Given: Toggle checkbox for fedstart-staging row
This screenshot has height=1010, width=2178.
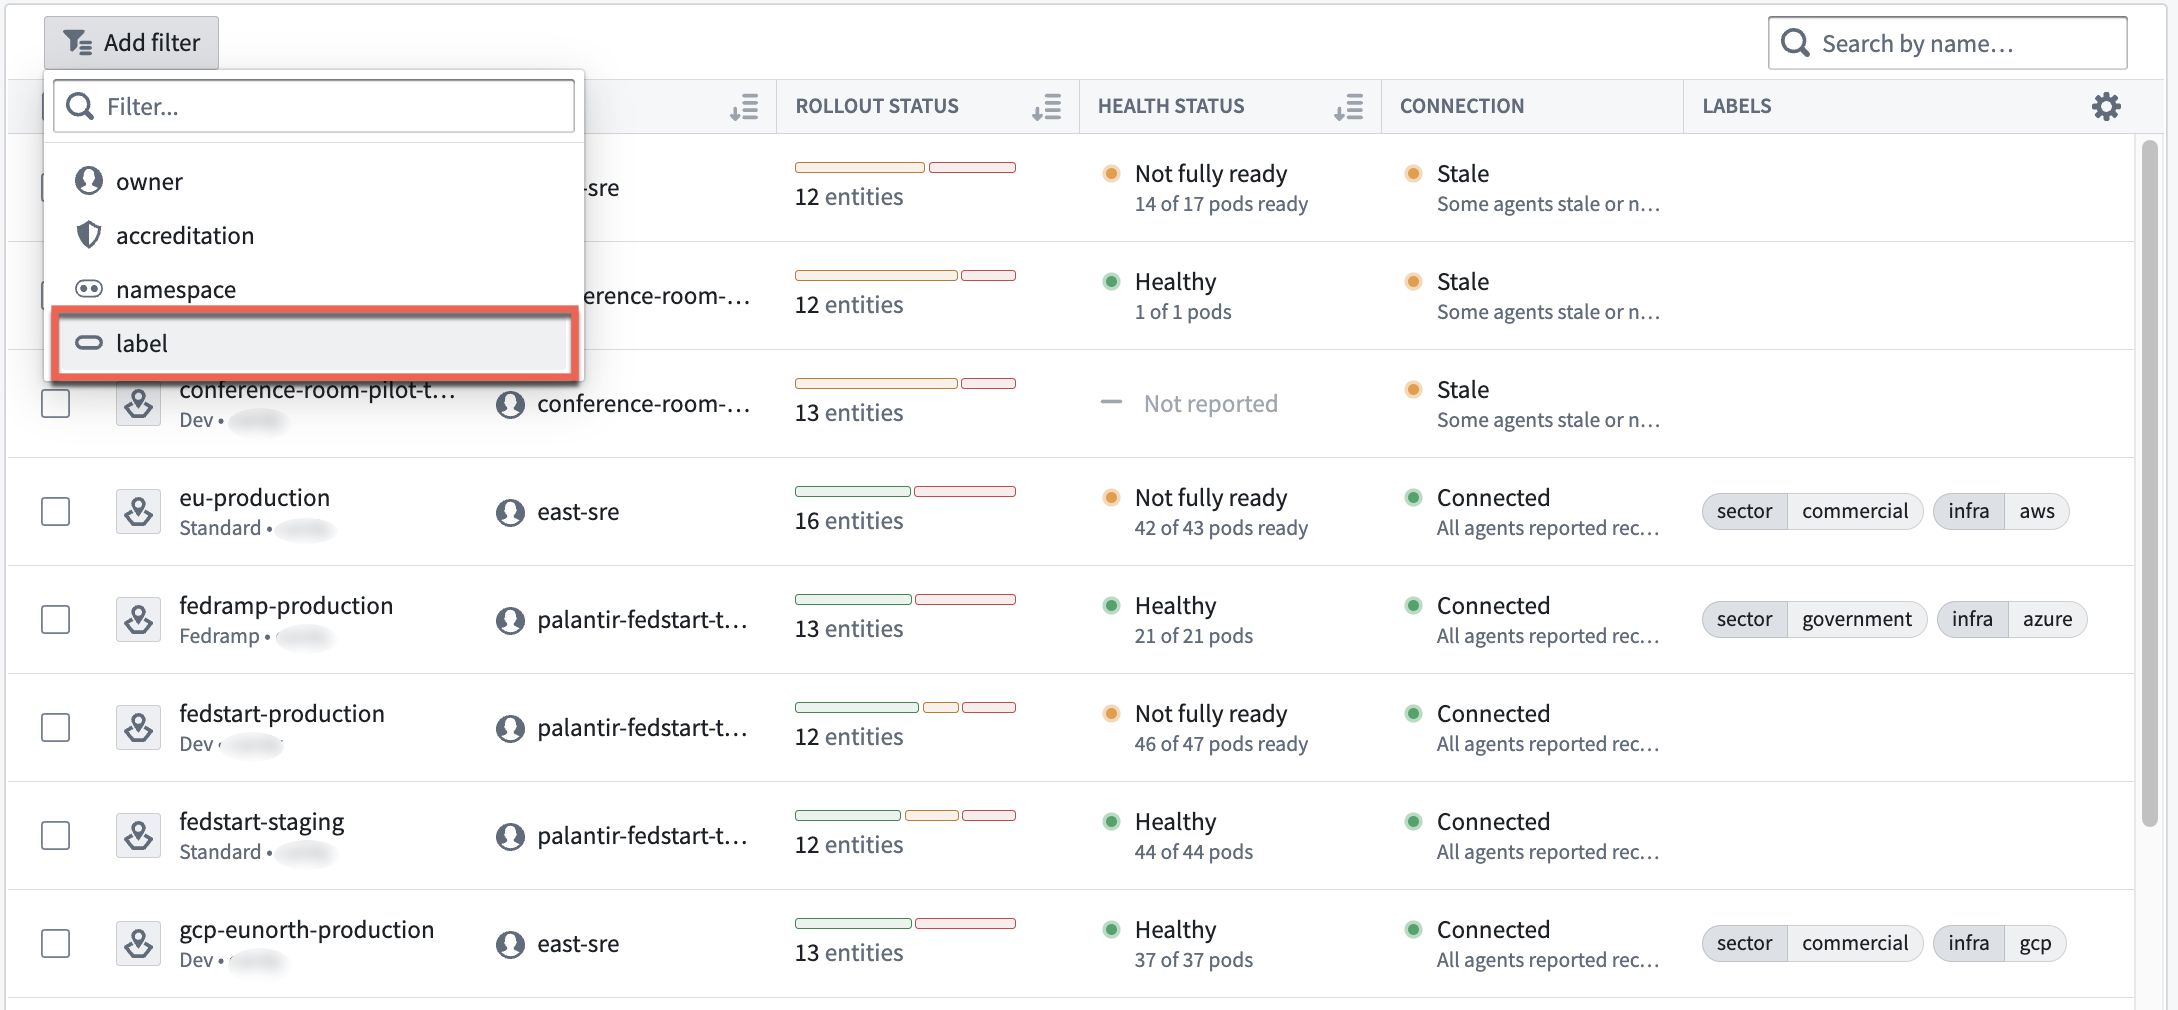Looking at the screenshot, I should [x=55, y=836].
